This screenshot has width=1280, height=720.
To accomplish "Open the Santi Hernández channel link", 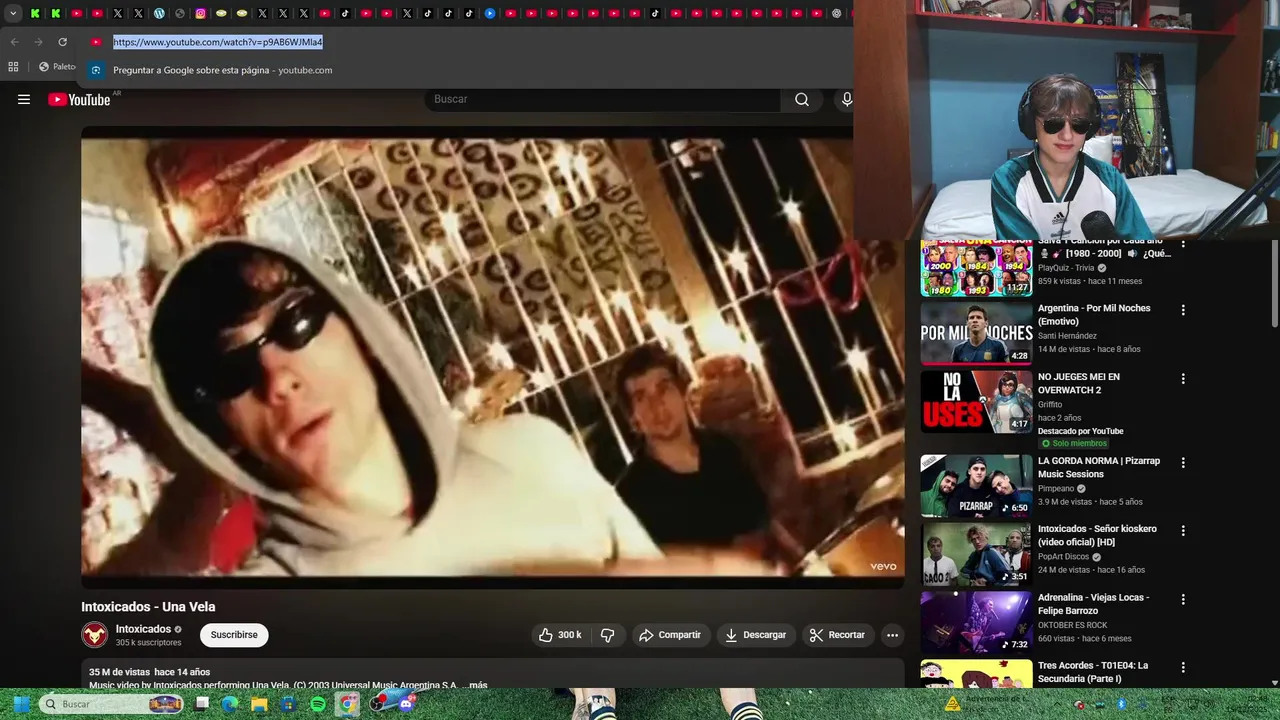I will 1067,336.
